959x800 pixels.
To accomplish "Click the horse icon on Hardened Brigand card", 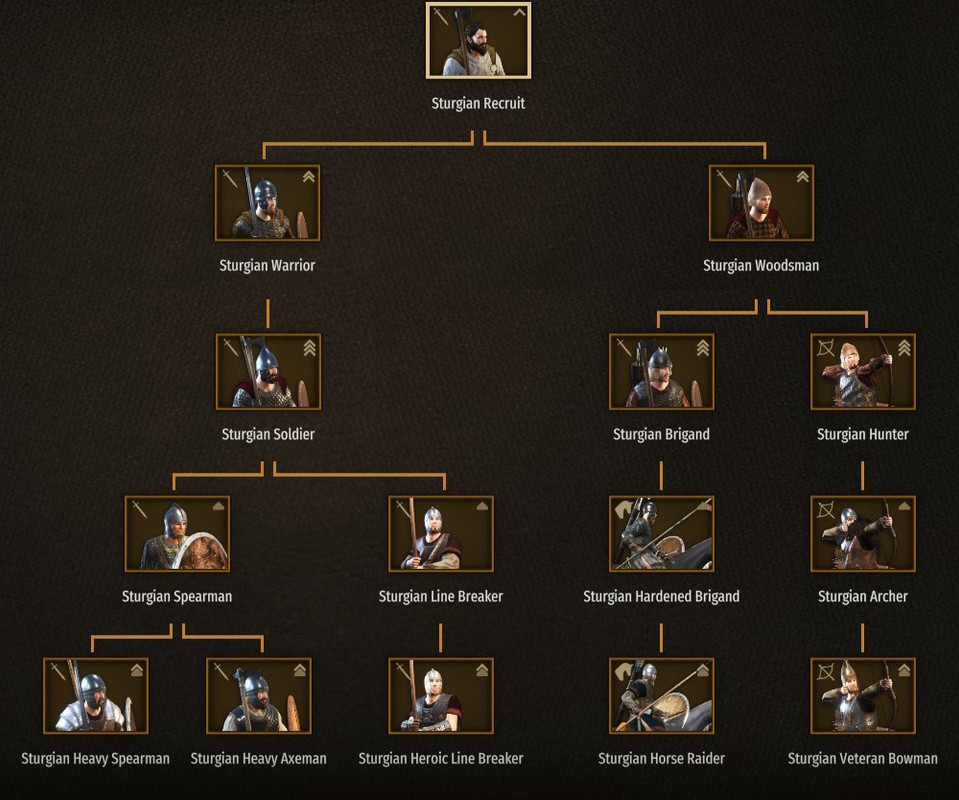I will (x=624, y=509).
